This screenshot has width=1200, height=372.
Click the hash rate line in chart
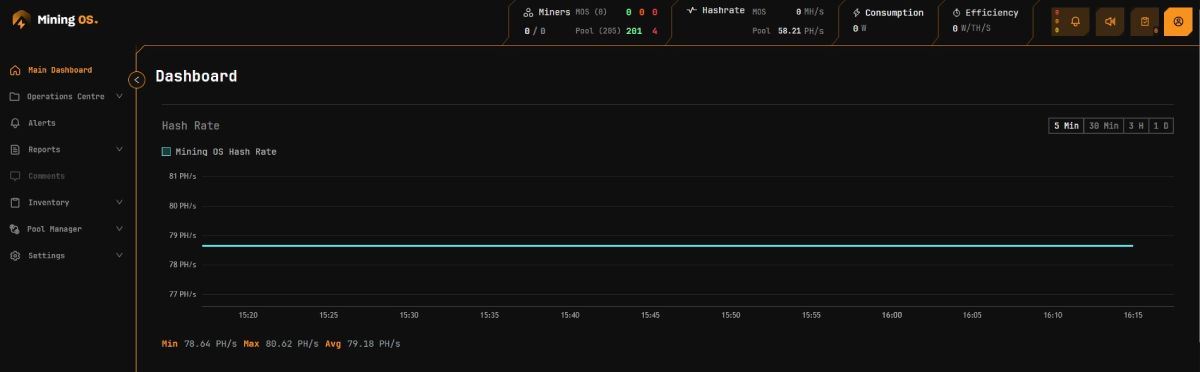[667, 245]
